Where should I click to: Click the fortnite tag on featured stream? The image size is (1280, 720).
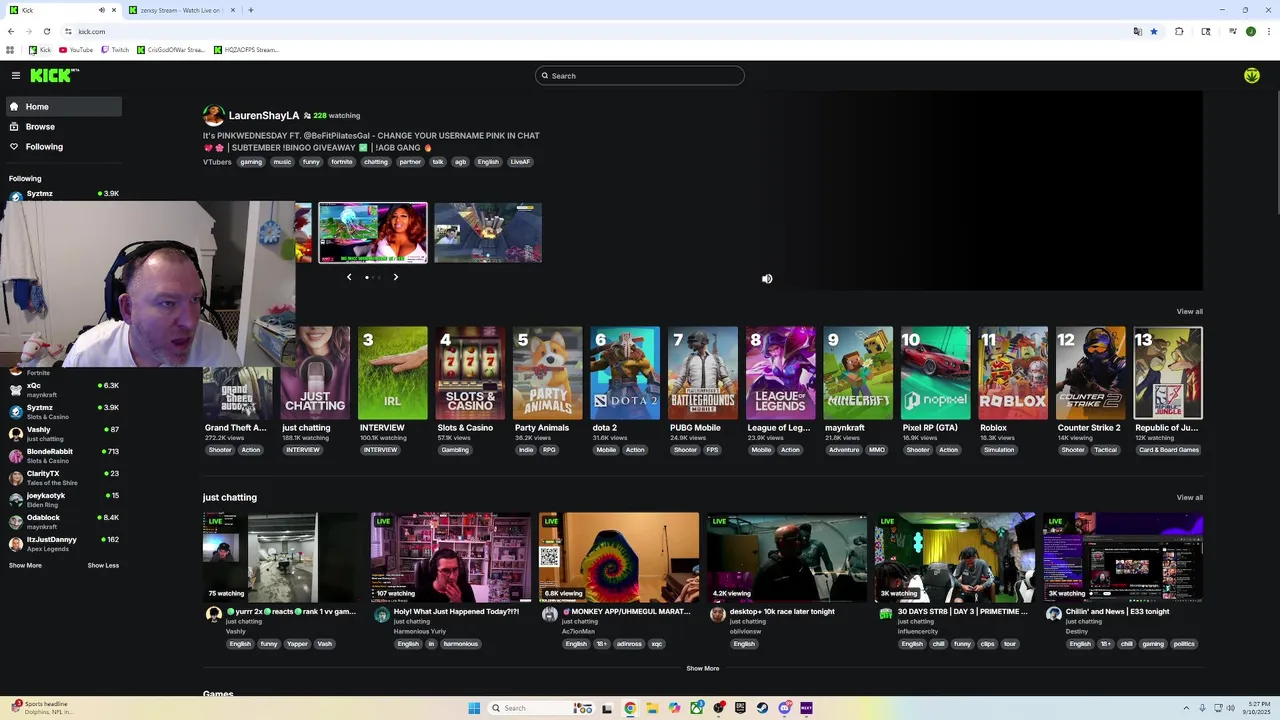pyautogui.click(x=342, y=162)
